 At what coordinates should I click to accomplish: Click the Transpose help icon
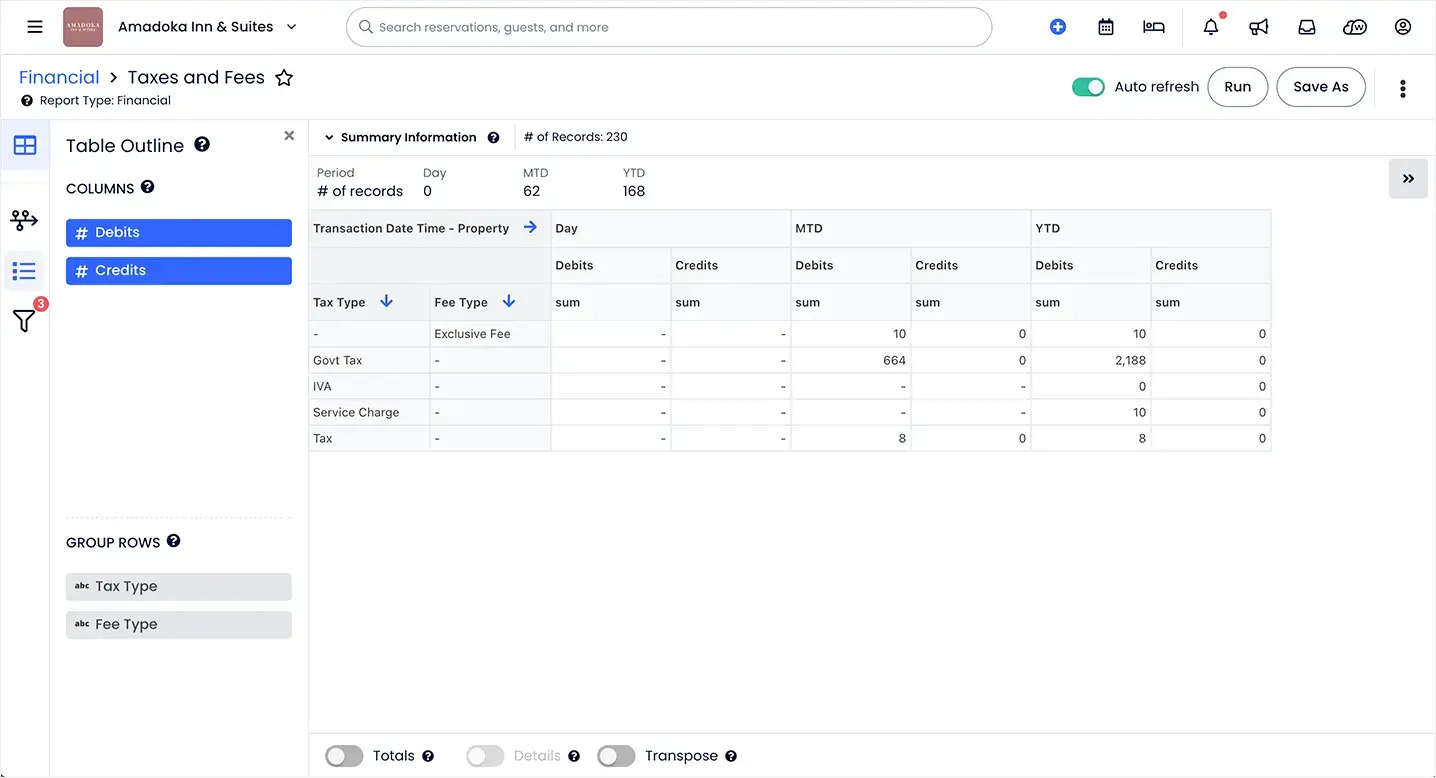click(731, 757)
